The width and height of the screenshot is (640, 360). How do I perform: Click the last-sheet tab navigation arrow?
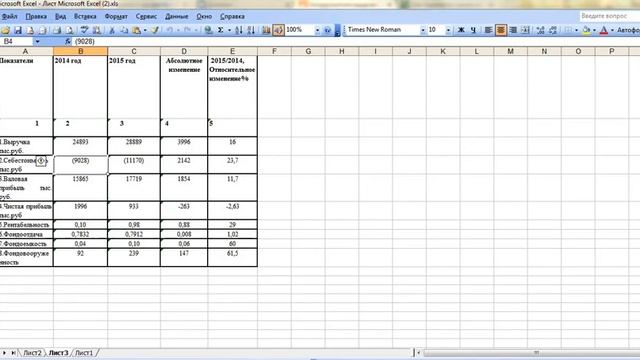(x=13, y=353)
